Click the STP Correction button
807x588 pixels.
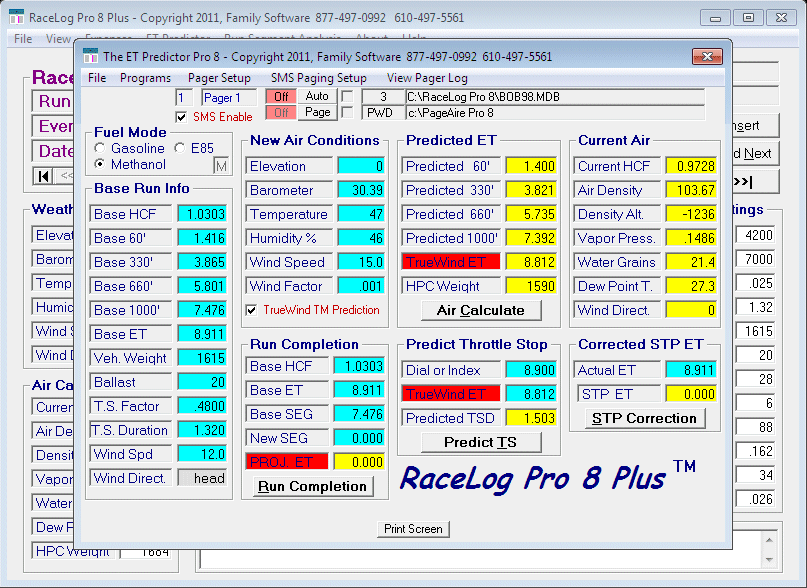pos(645,418)
